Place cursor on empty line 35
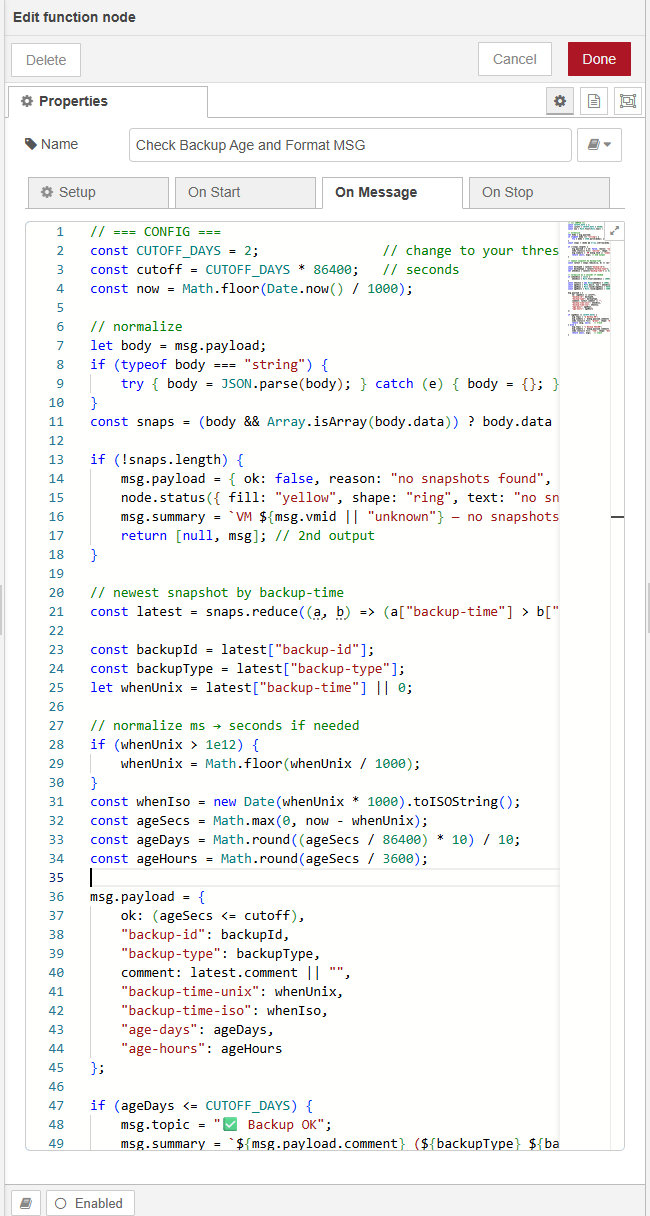Screen dimensions: 650x1216 [300, 877]
